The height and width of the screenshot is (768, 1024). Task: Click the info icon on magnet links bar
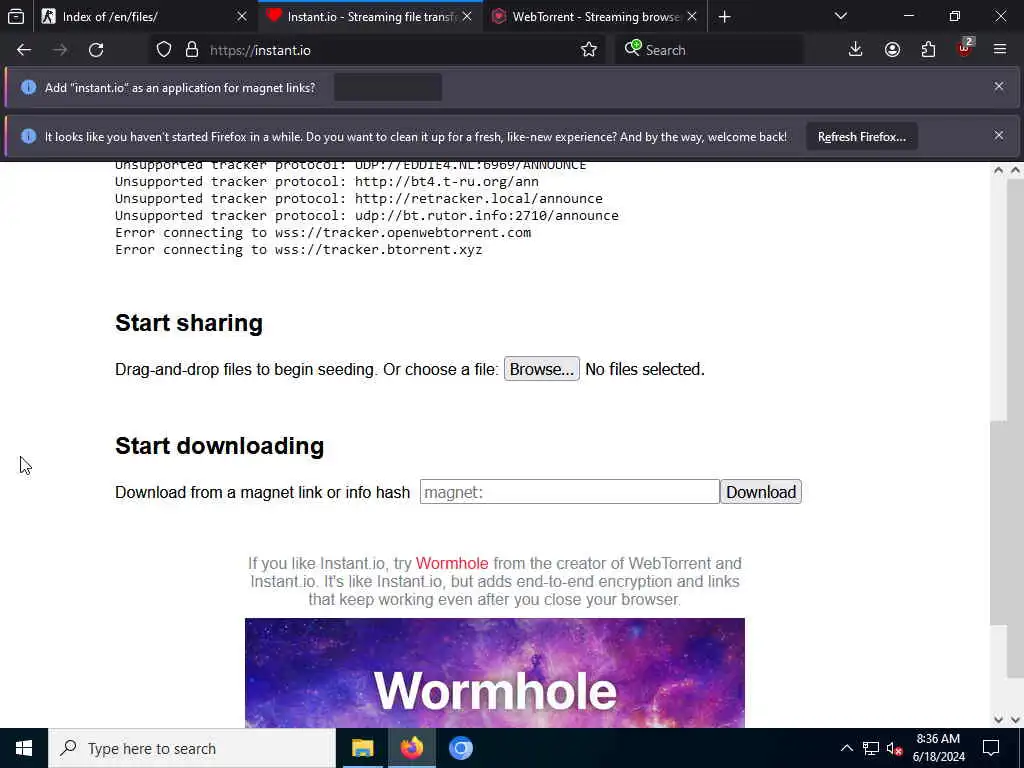[x=28, y=87]
